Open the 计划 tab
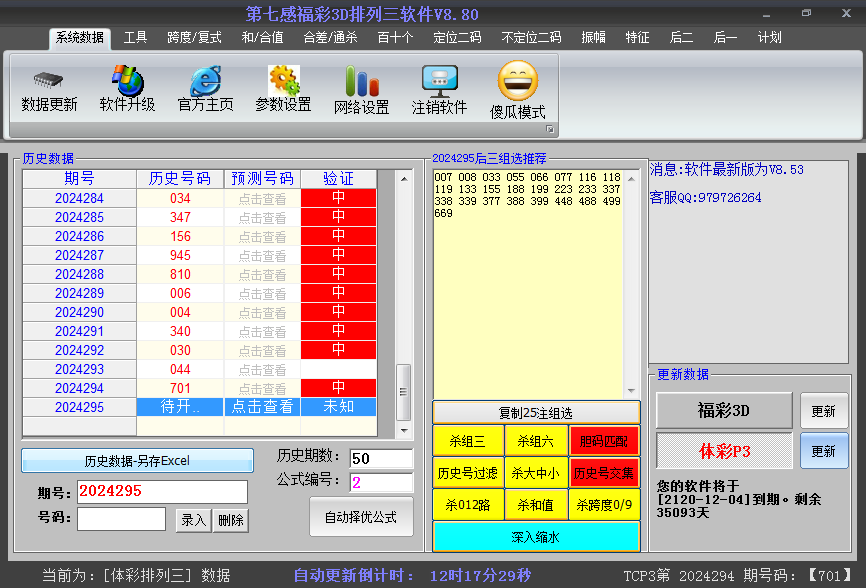The height and width of the screenshot is (588, 866). point(770,38)
